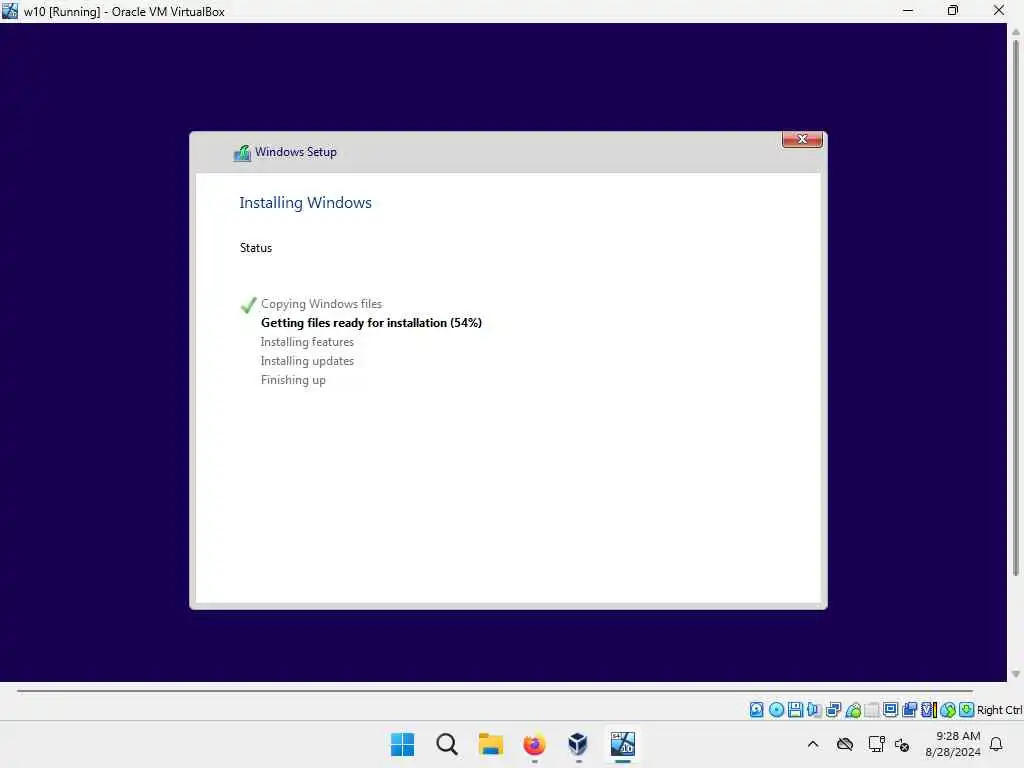Viewport: 1024px width, 768px height.
Task: Click the 'Installing updates' step
Action: [307, 360]
